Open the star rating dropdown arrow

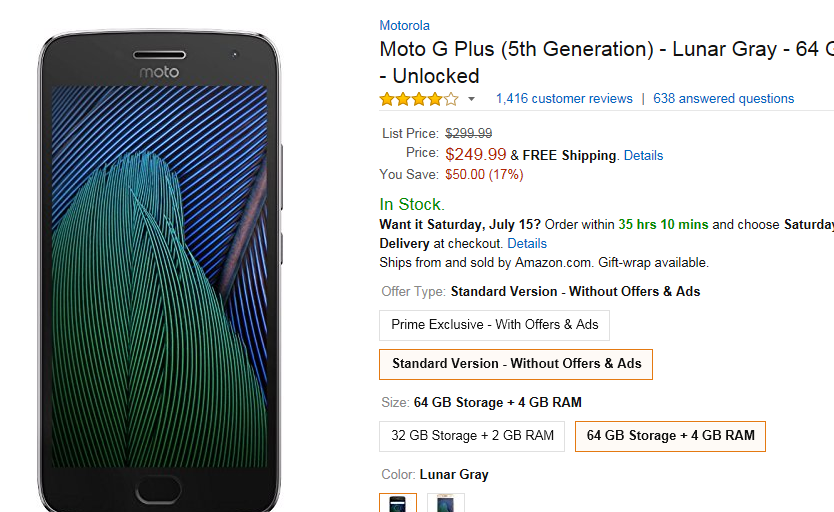[471, 99]
